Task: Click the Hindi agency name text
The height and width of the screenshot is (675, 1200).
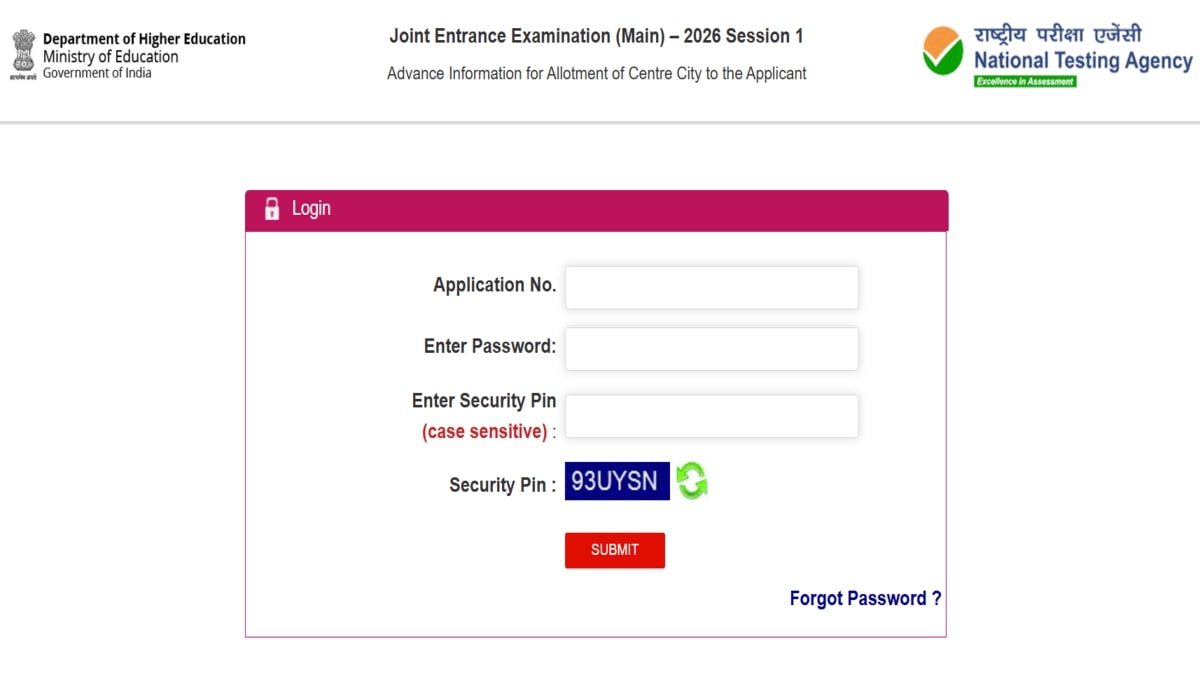Action: pos(1058,35)
